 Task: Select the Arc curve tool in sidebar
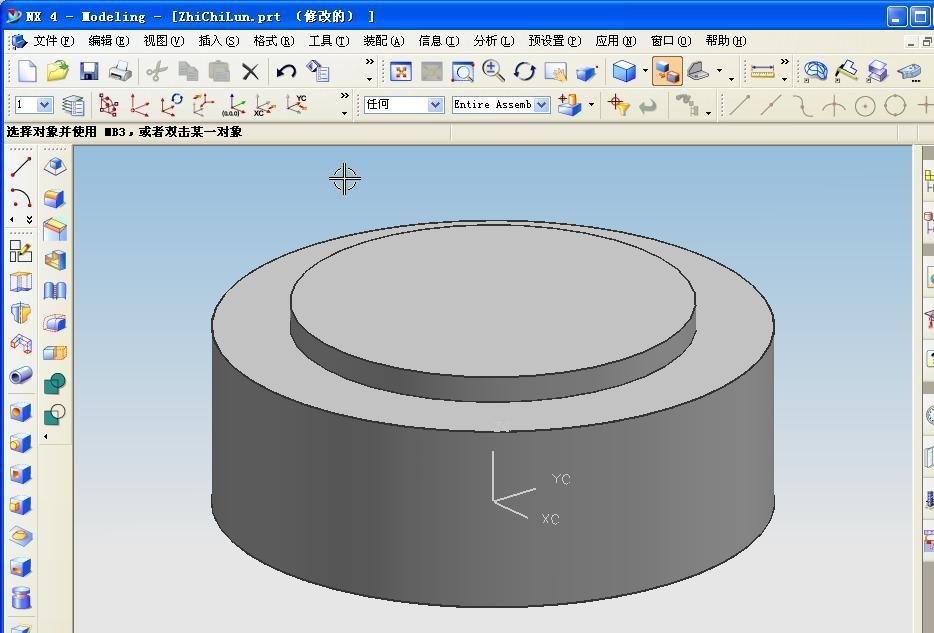click(x=21, y=197)
